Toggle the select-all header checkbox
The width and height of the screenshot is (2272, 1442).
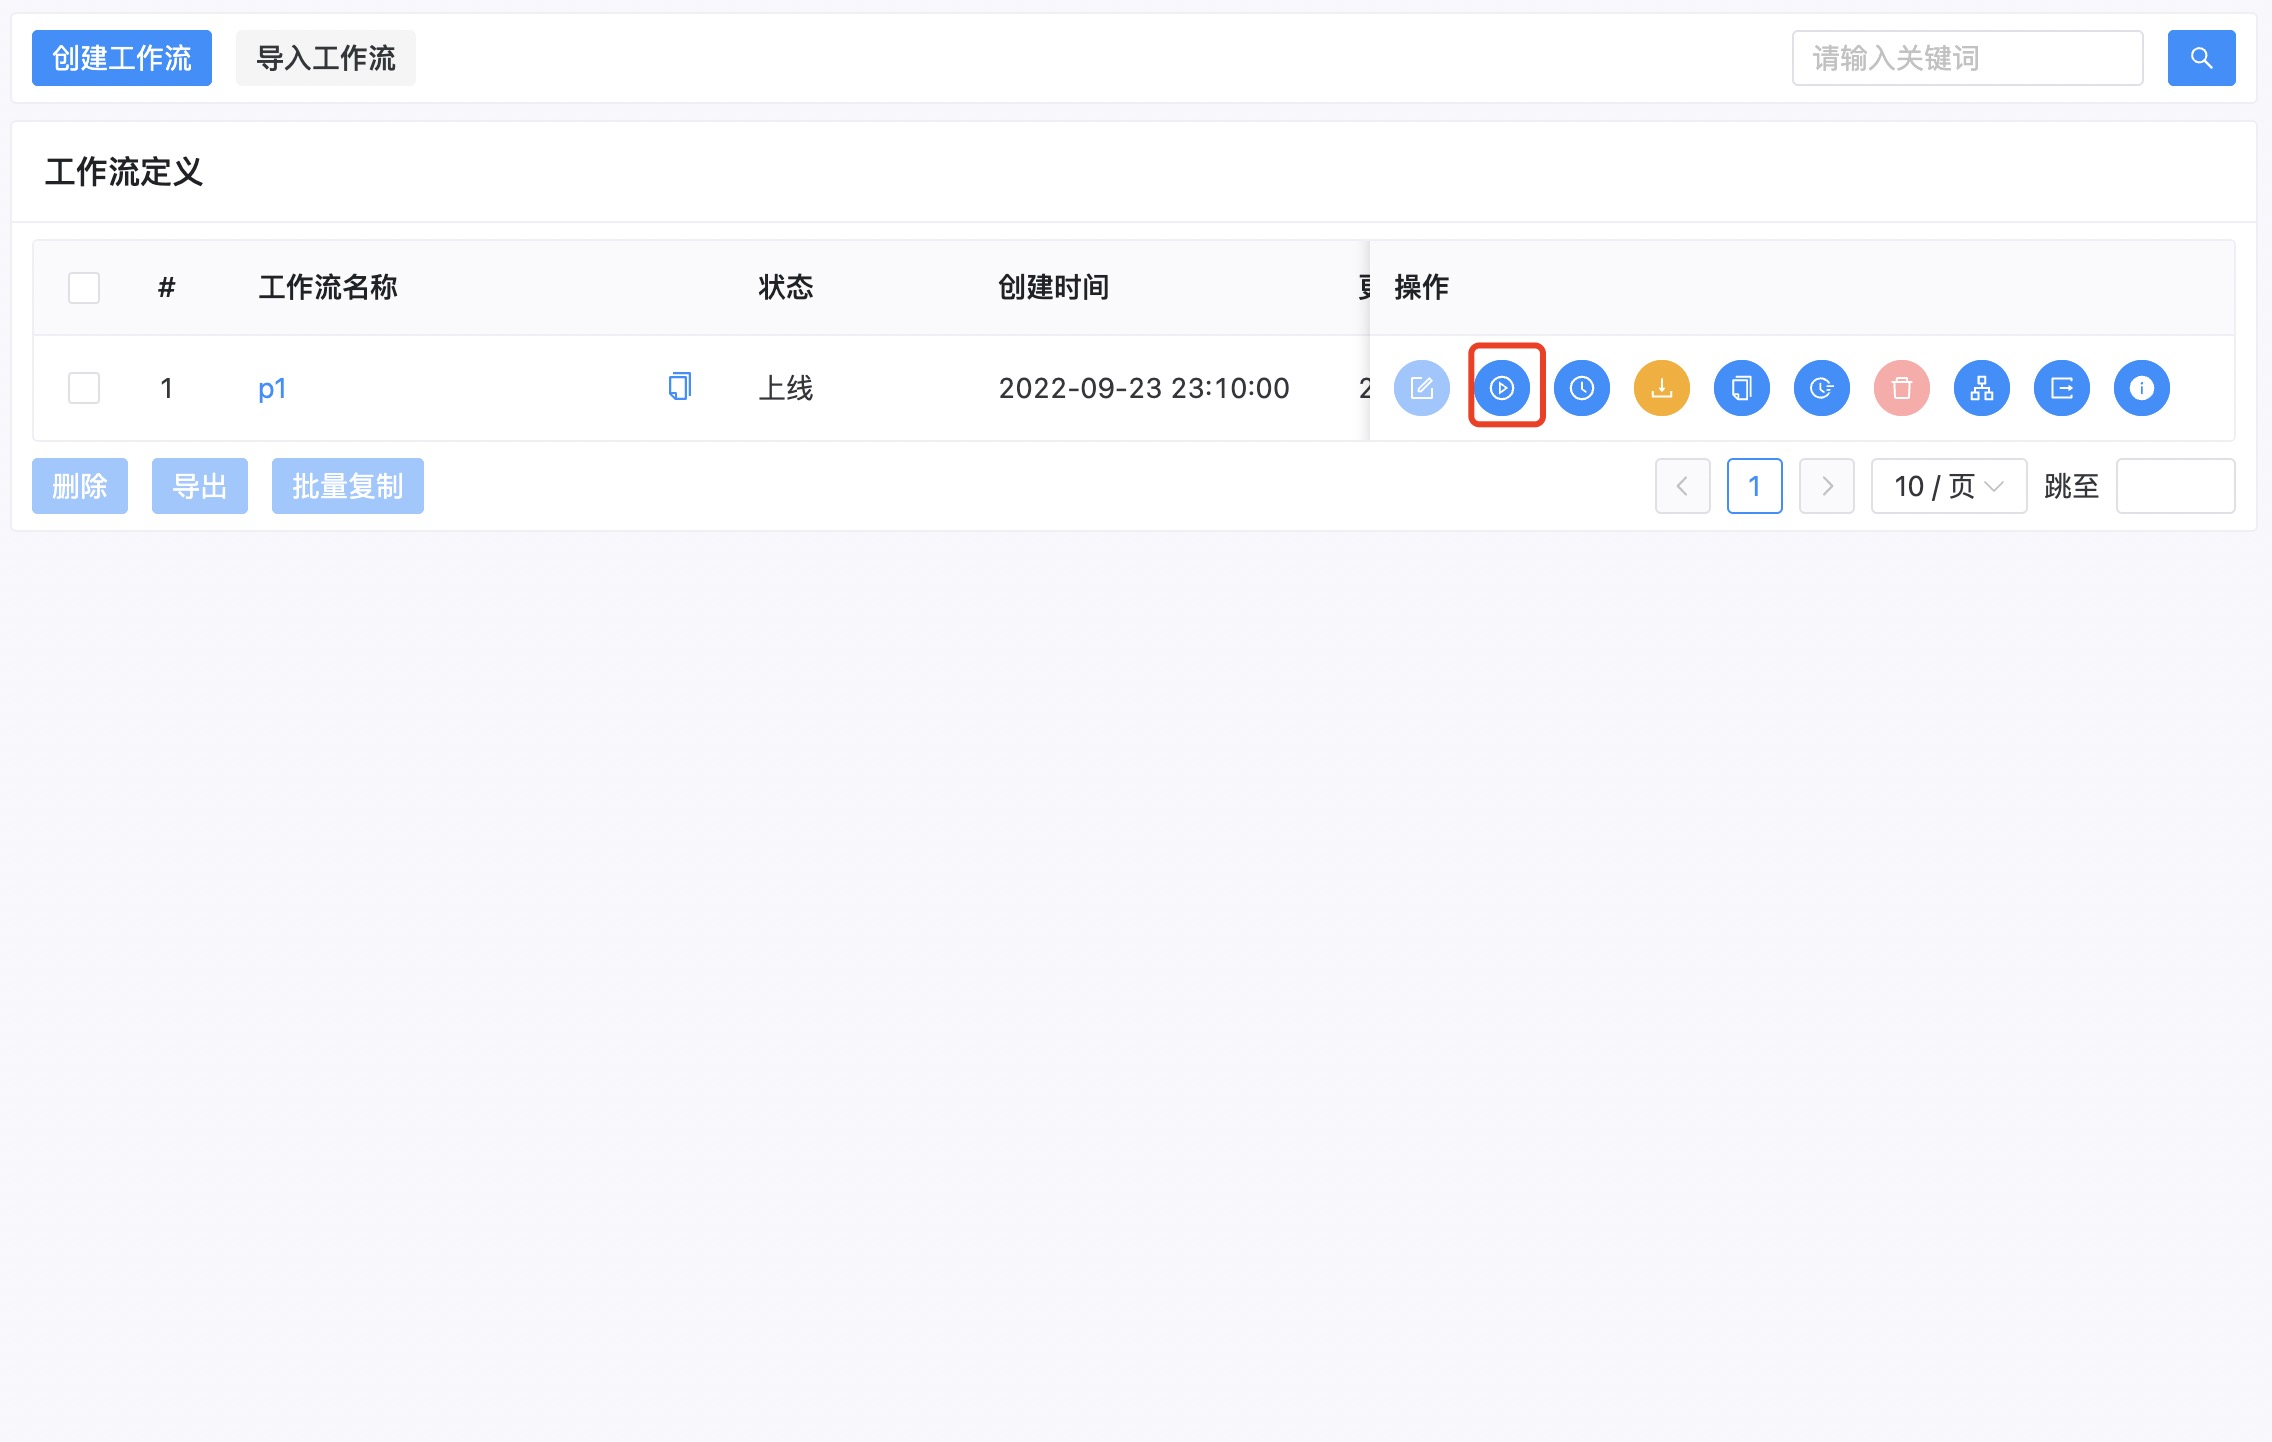(84, 288)
